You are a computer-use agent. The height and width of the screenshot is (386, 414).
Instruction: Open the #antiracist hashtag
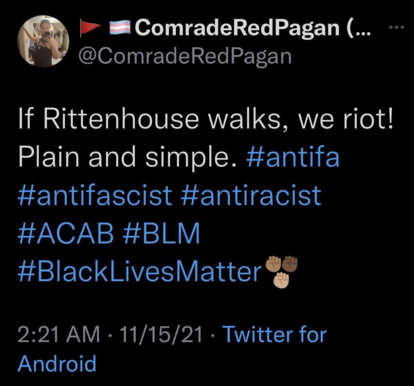pos(251,195)
